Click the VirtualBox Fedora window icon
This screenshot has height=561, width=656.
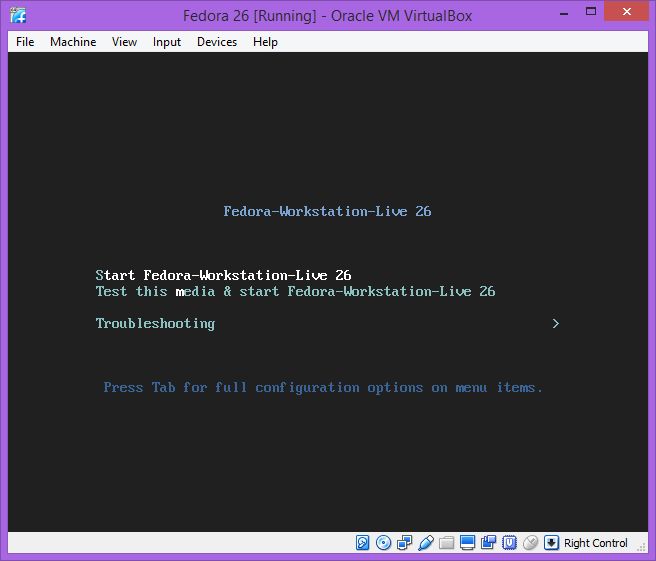[18, 15]
